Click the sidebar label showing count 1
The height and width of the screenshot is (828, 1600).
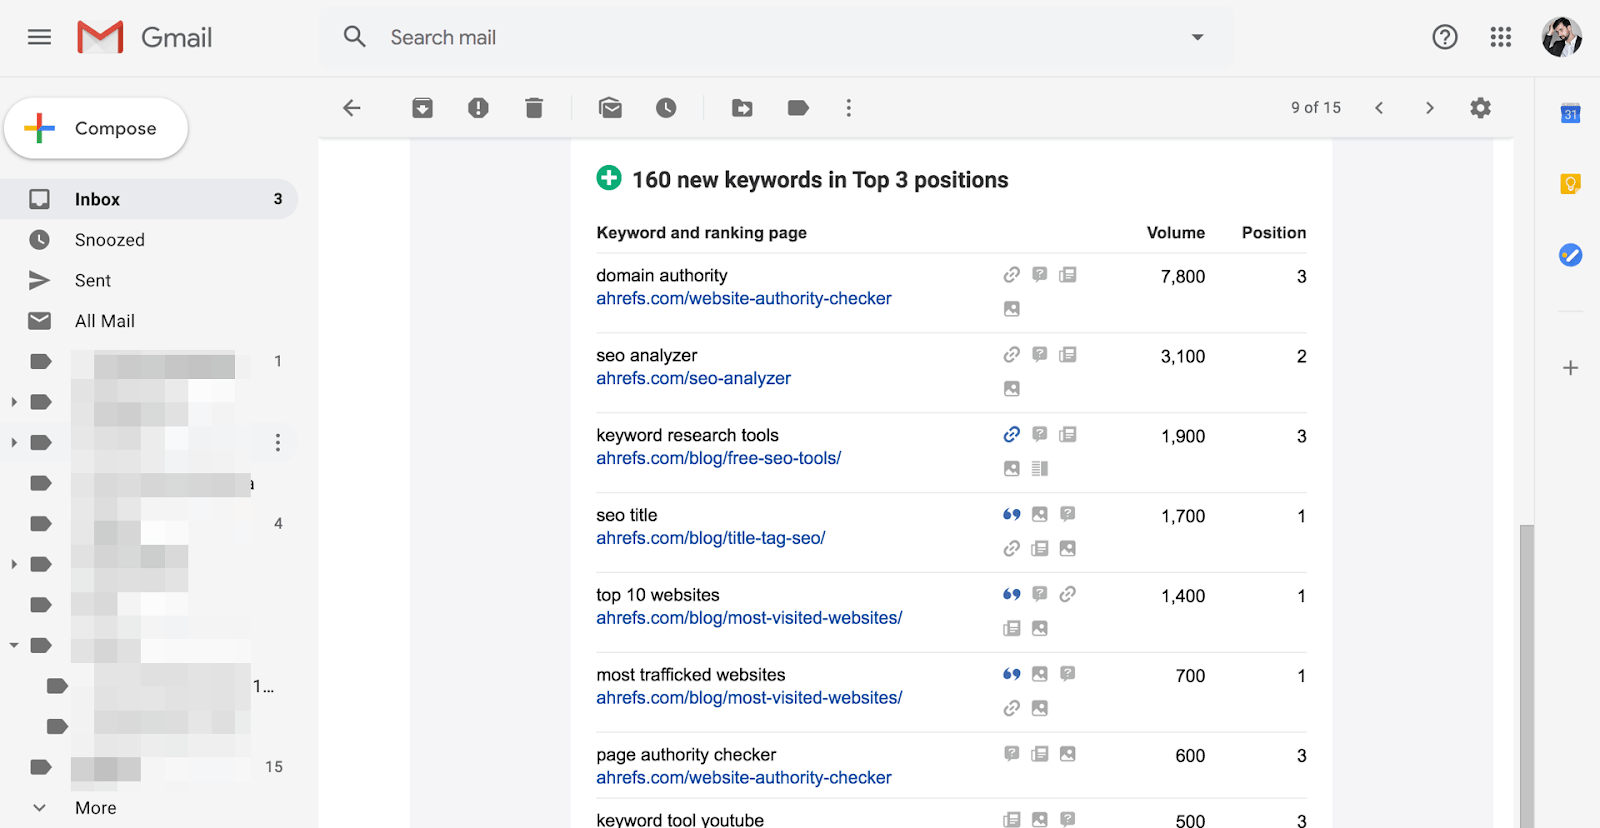tap(149, 361)
